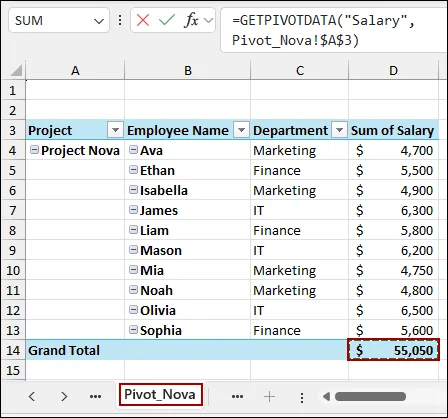Screen dimensions: 448x418
Task: Select Olivia's salary cell 6,500
Action: (x=393, y=310)
